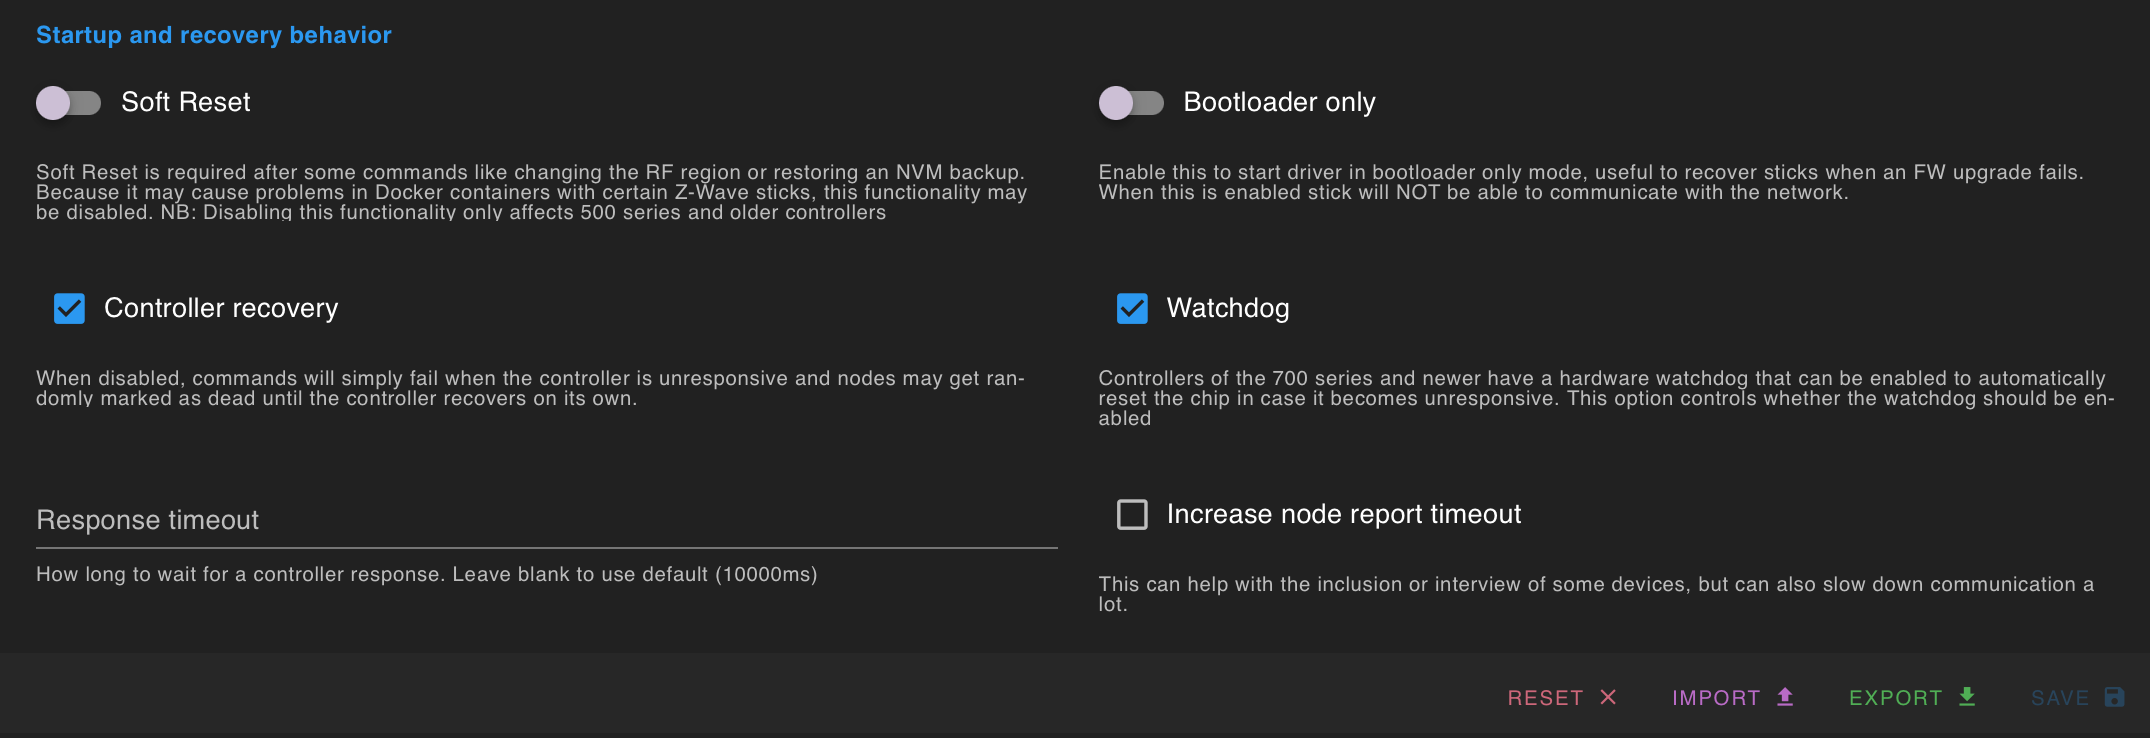Click the Increase node report timeout label
The height and width of the screenshot is (738, 2150).
click(1343, 514)
